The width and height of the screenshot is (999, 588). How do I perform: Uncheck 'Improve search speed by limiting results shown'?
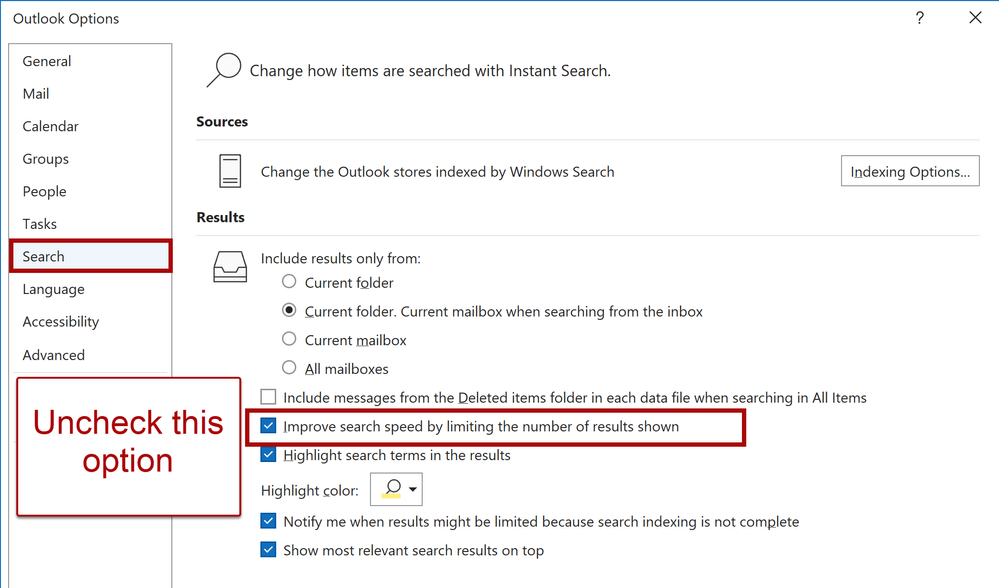[x=268, y=427]
